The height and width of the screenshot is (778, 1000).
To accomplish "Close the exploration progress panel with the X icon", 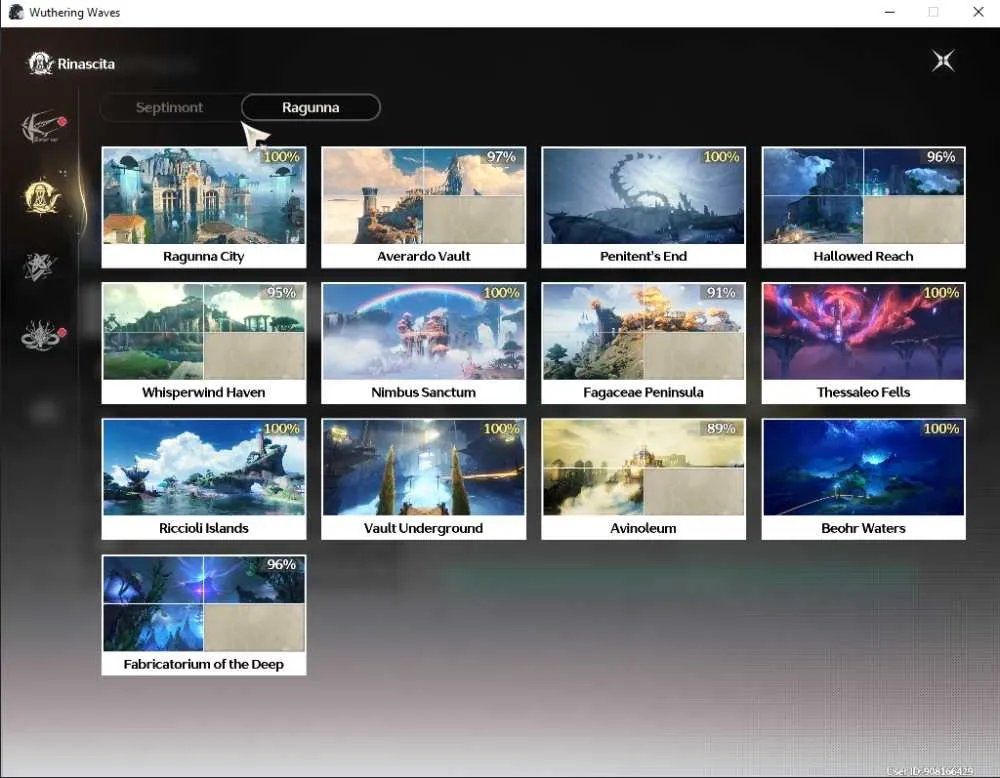I will click(x=943, y=61).
